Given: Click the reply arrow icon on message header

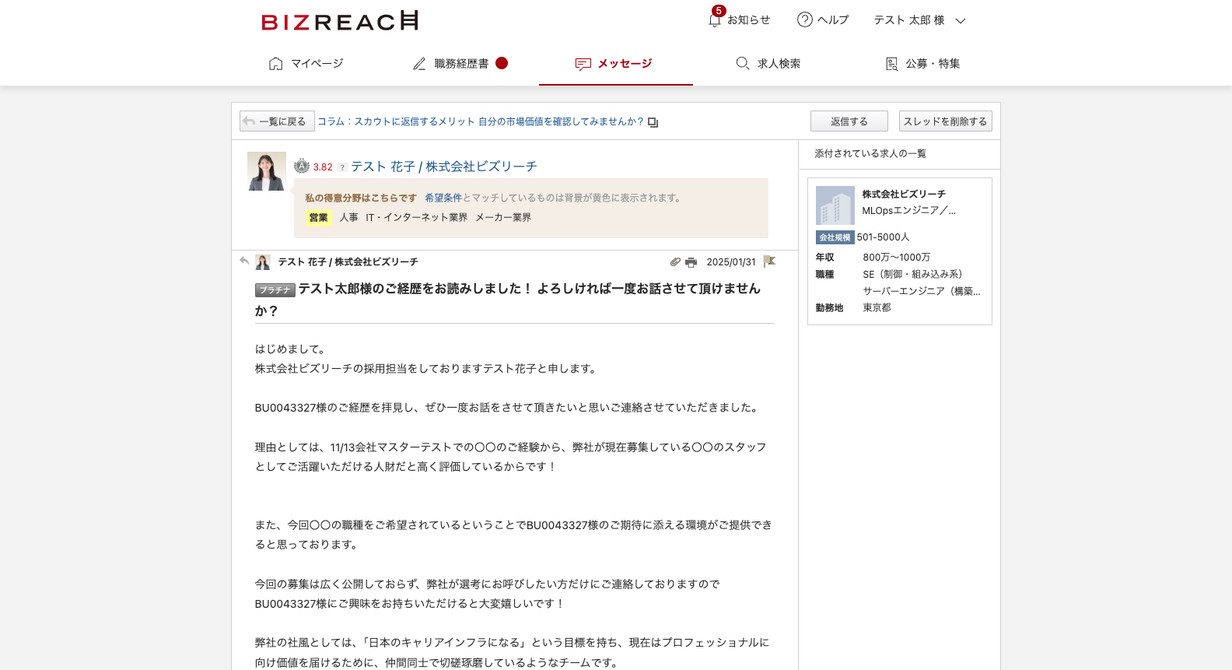Looking at the screenshot, I should tap(244, 261).
